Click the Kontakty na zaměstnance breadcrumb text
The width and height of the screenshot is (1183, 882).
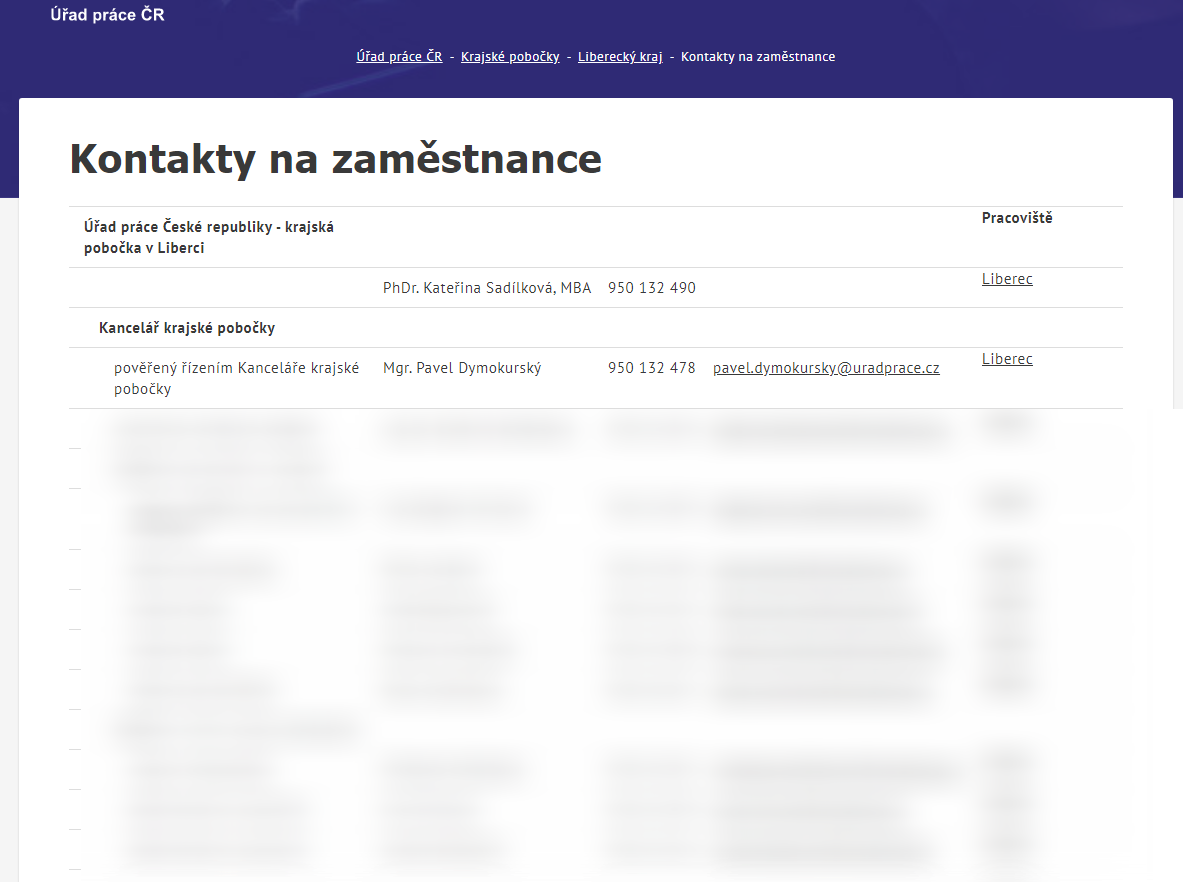(757, 57)
